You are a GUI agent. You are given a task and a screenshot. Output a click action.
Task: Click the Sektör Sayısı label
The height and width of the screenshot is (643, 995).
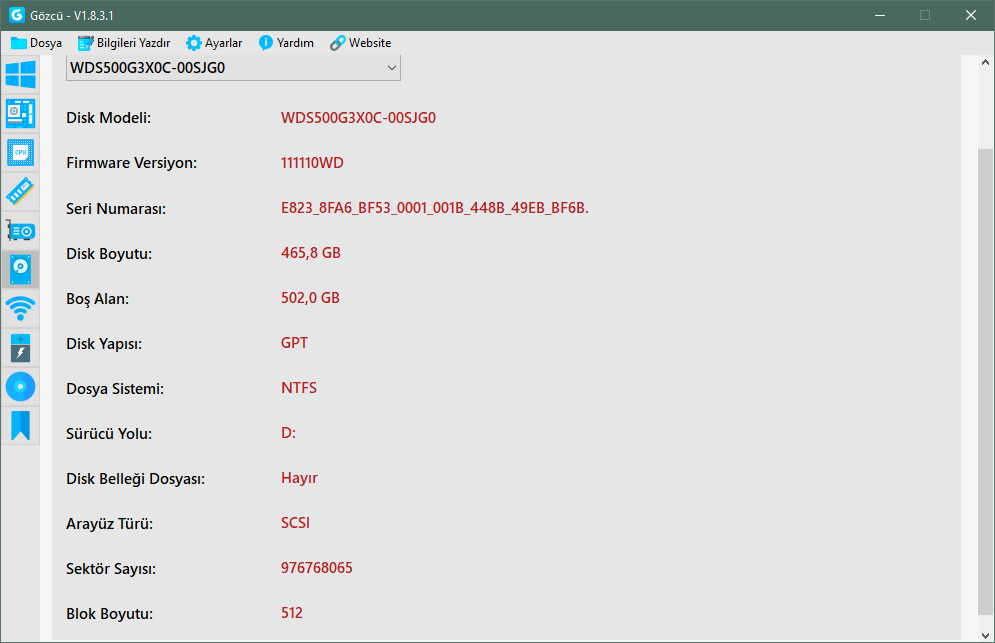point(111,569)
